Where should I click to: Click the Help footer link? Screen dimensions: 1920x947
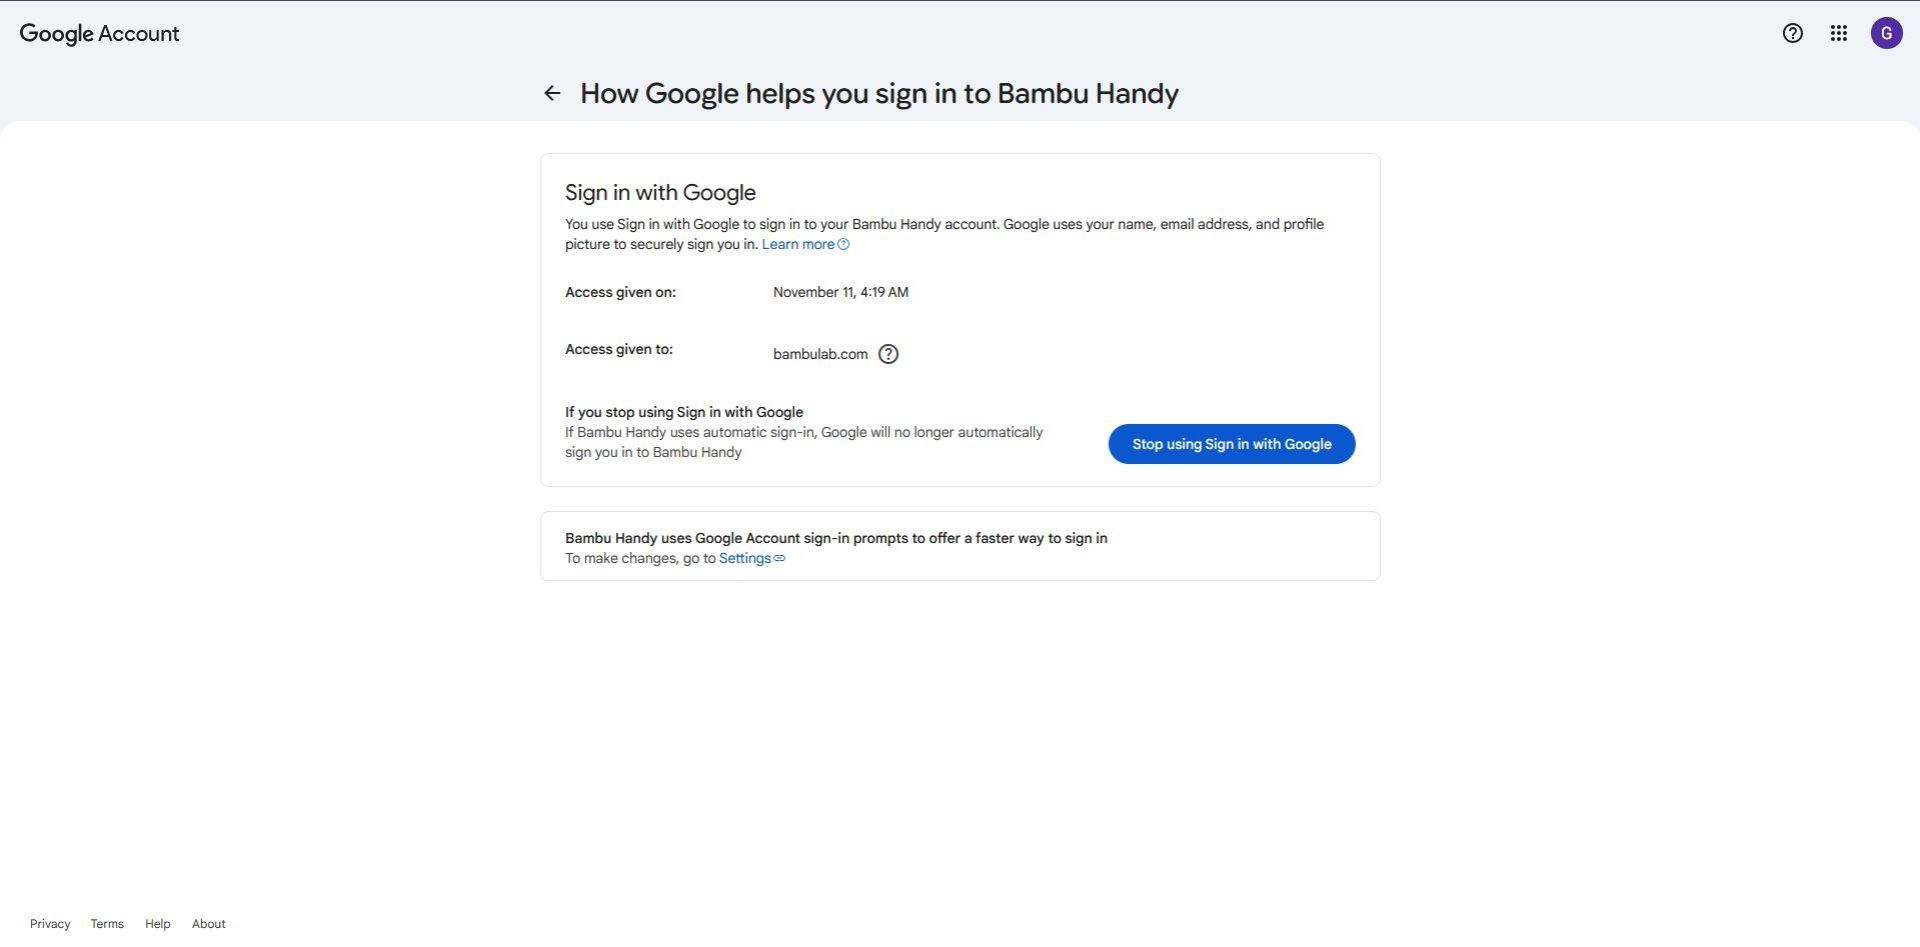[x=157, y=924]
